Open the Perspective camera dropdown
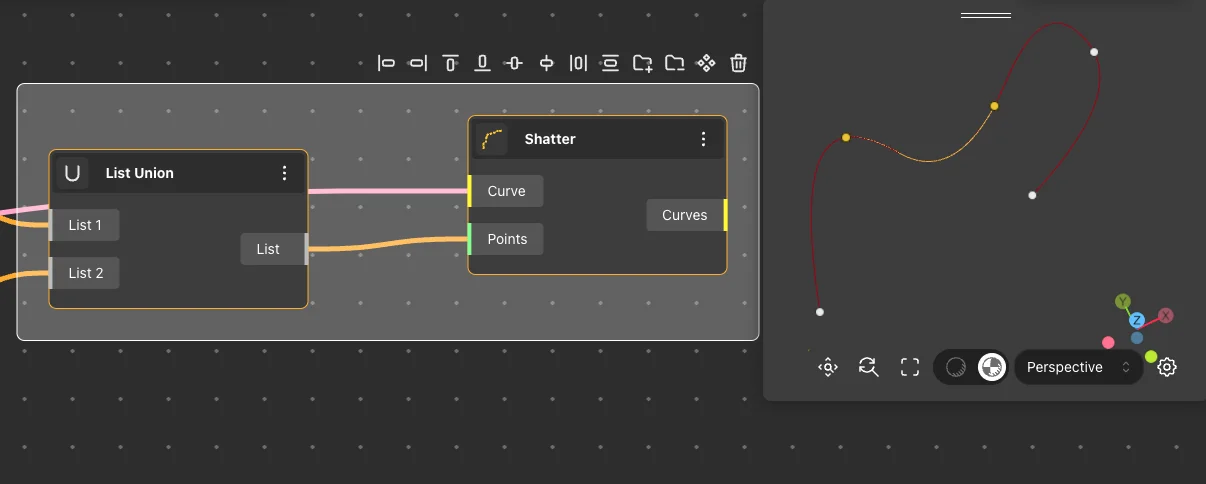 point(1078,367)
